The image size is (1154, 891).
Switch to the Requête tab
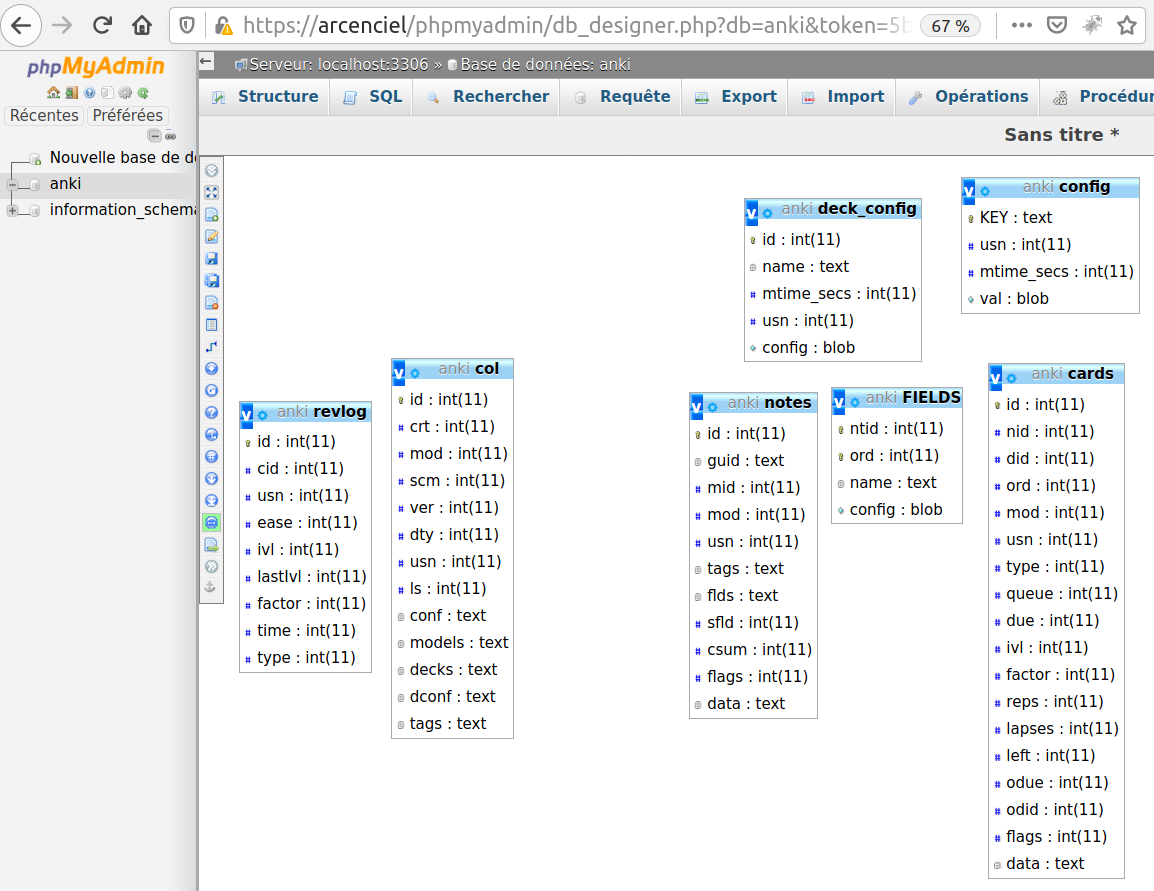(x=623, y=97)
